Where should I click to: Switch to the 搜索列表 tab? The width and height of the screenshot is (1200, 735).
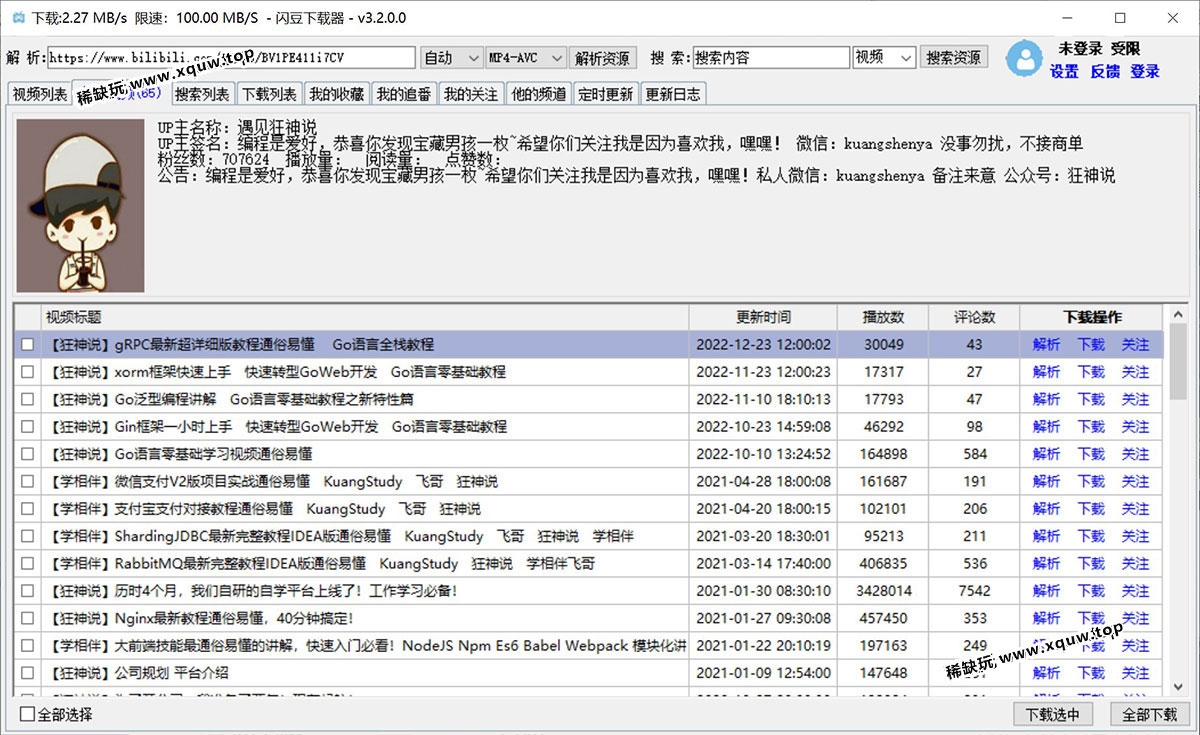[201, 94]
